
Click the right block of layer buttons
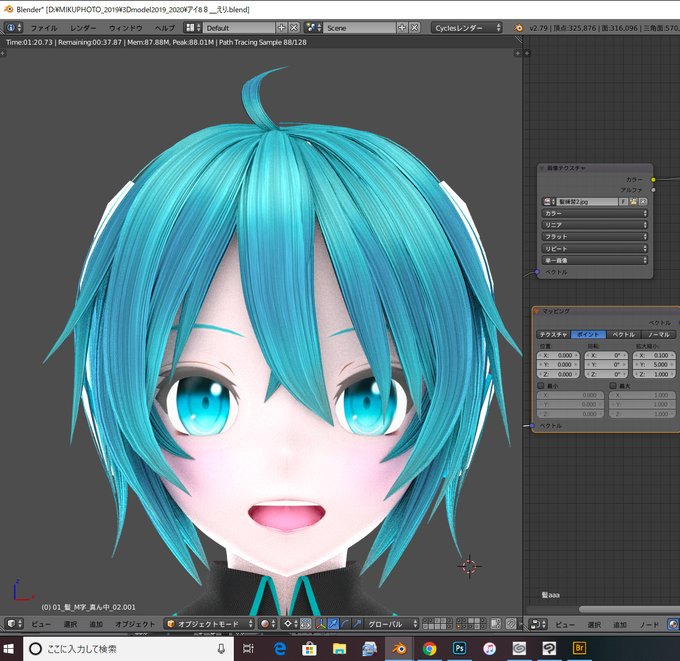(x=471, y=624)
